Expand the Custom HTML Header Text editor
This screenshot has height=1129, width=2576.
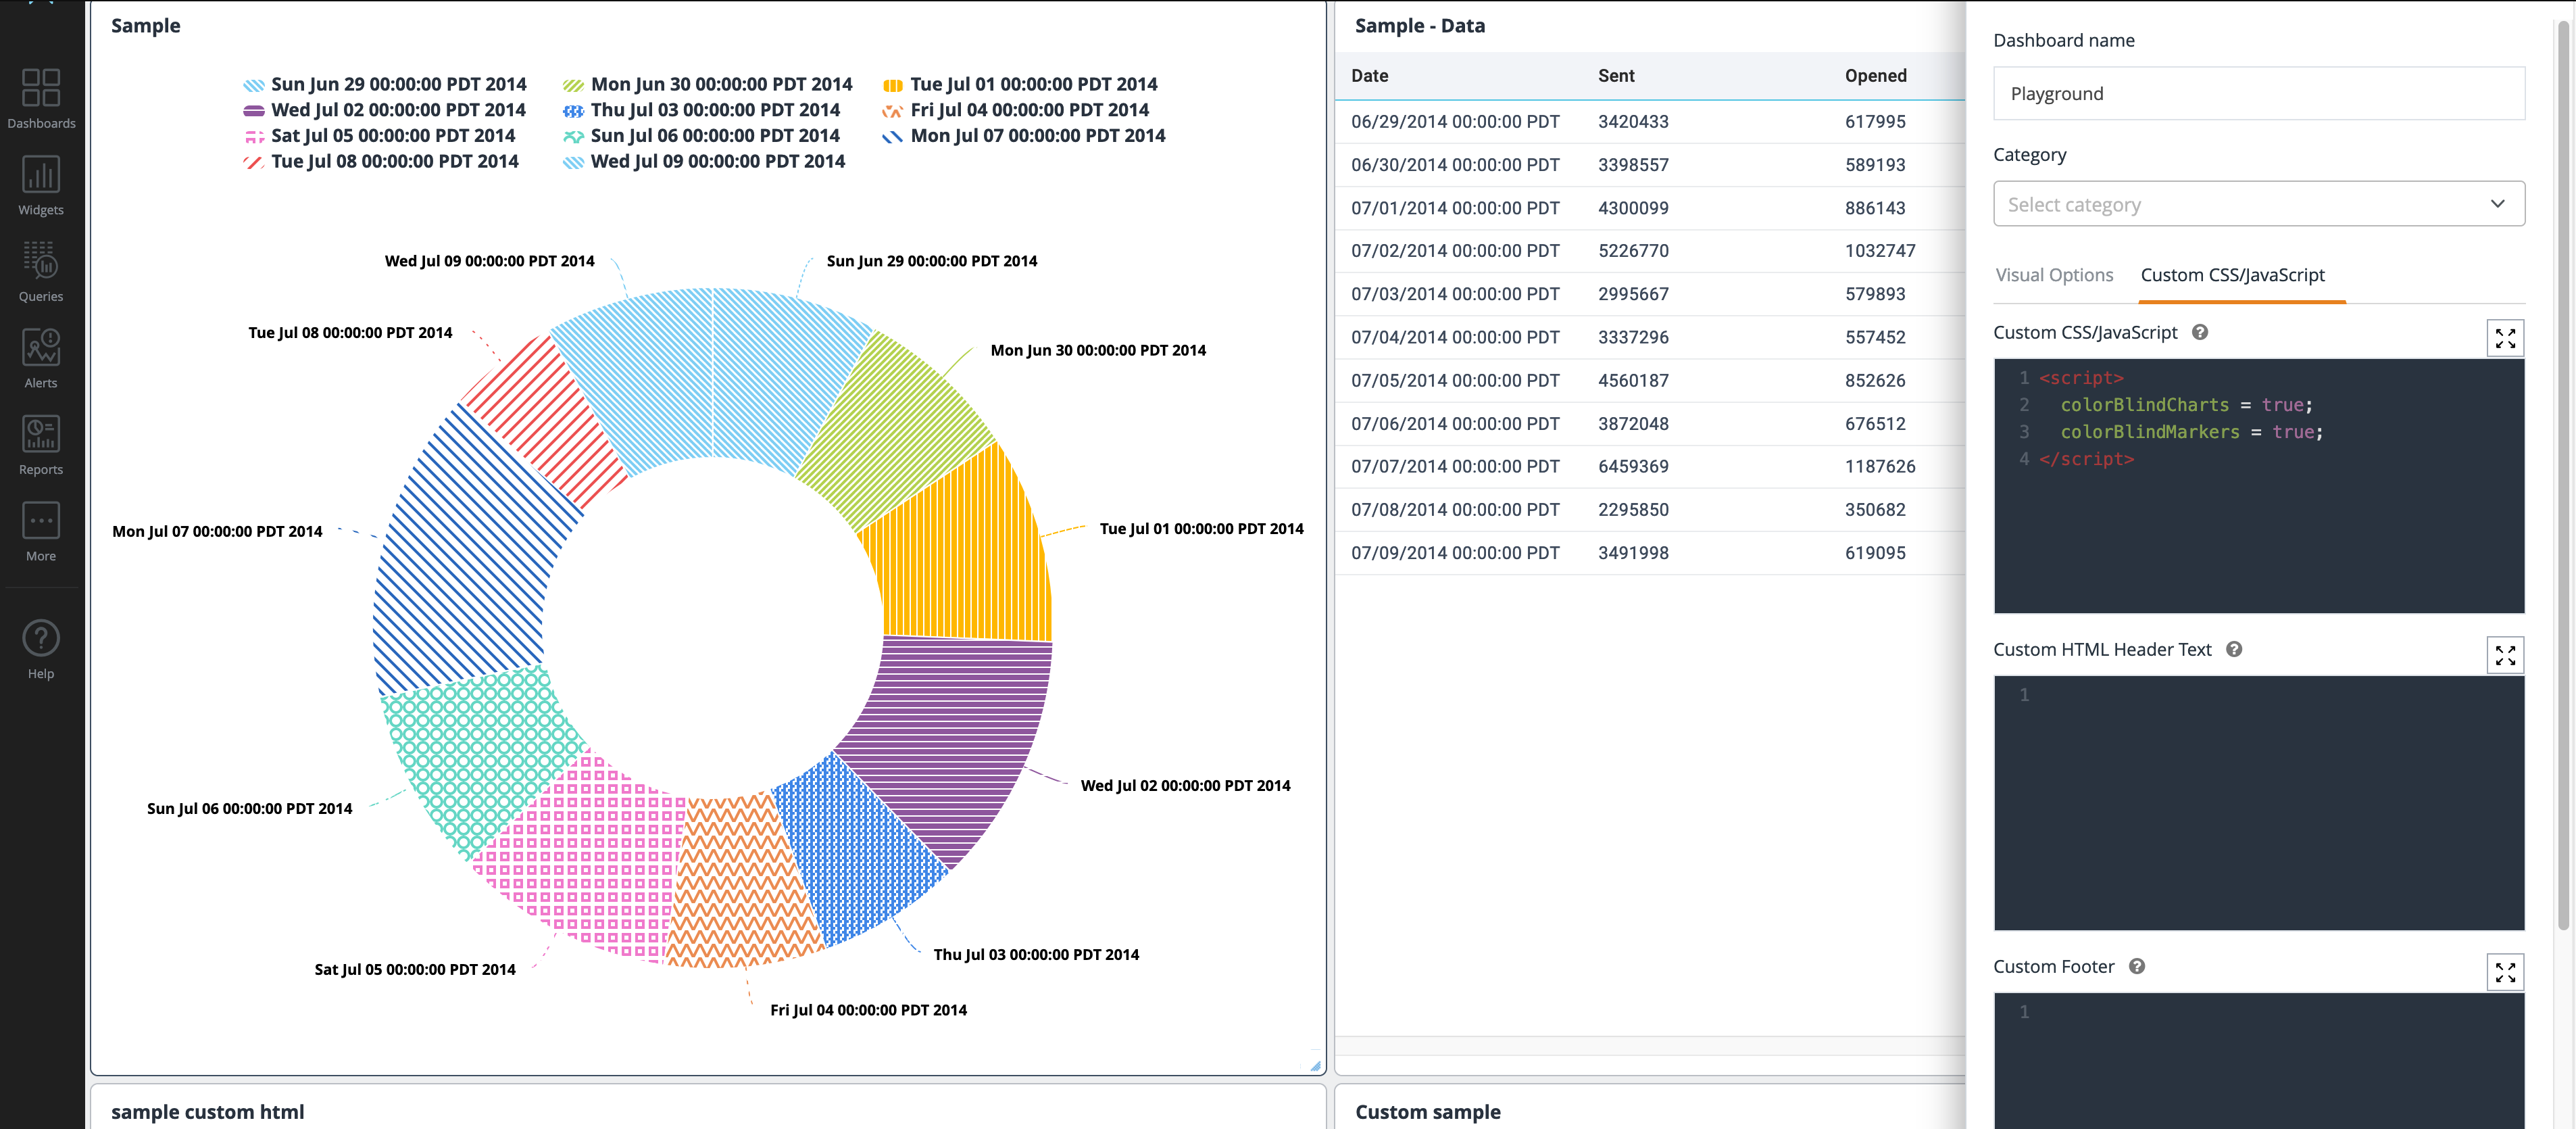pyautogui.click(x=2504, y=656)
